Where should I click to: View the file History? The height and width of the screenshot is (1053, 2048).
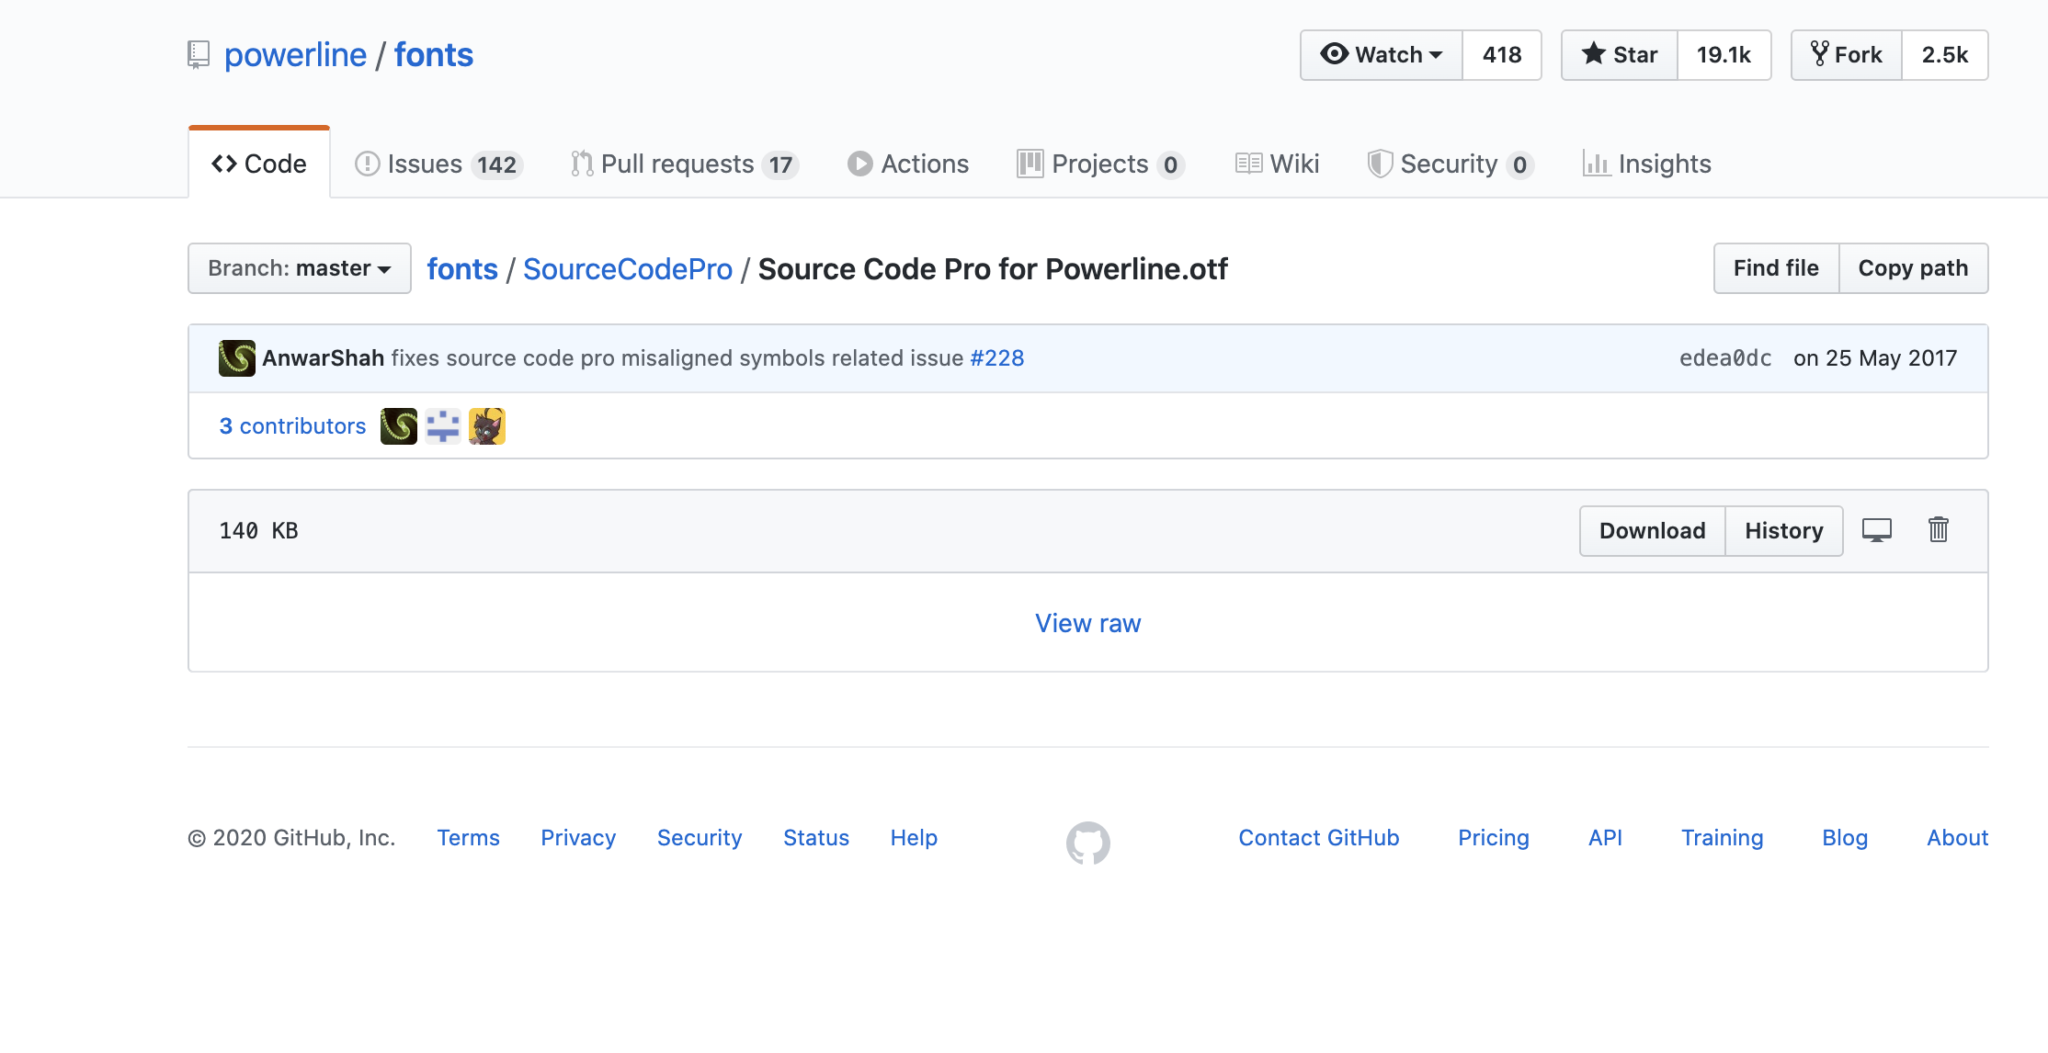click(1784, 531)
